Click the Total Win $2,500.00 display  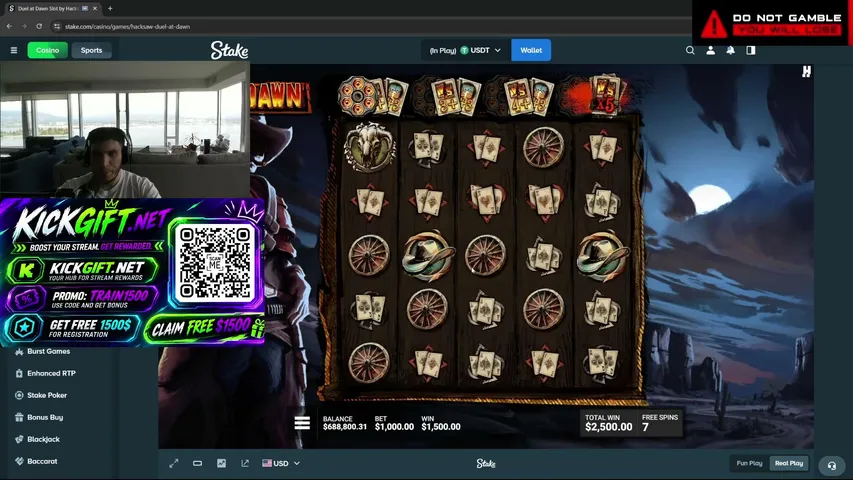coord(608,423)
